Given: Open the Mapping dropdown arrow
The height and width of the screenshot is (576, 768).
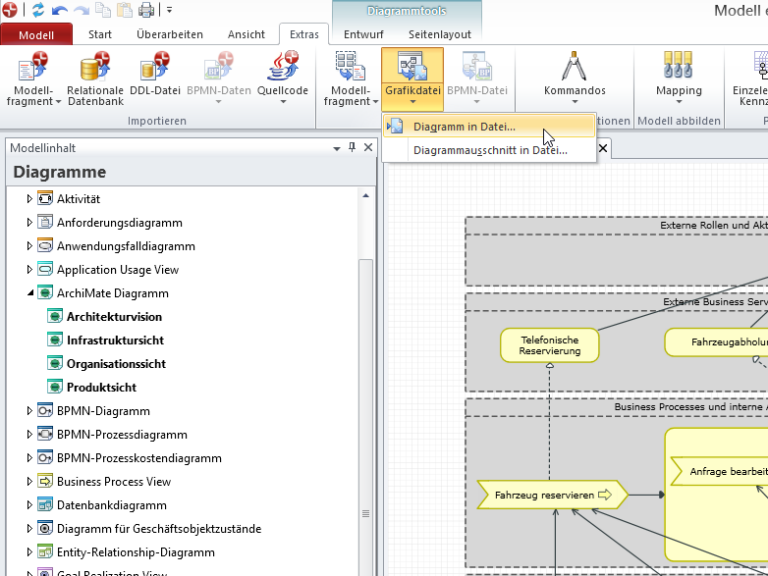Looking at the screenshot, I should click(679, 102).
